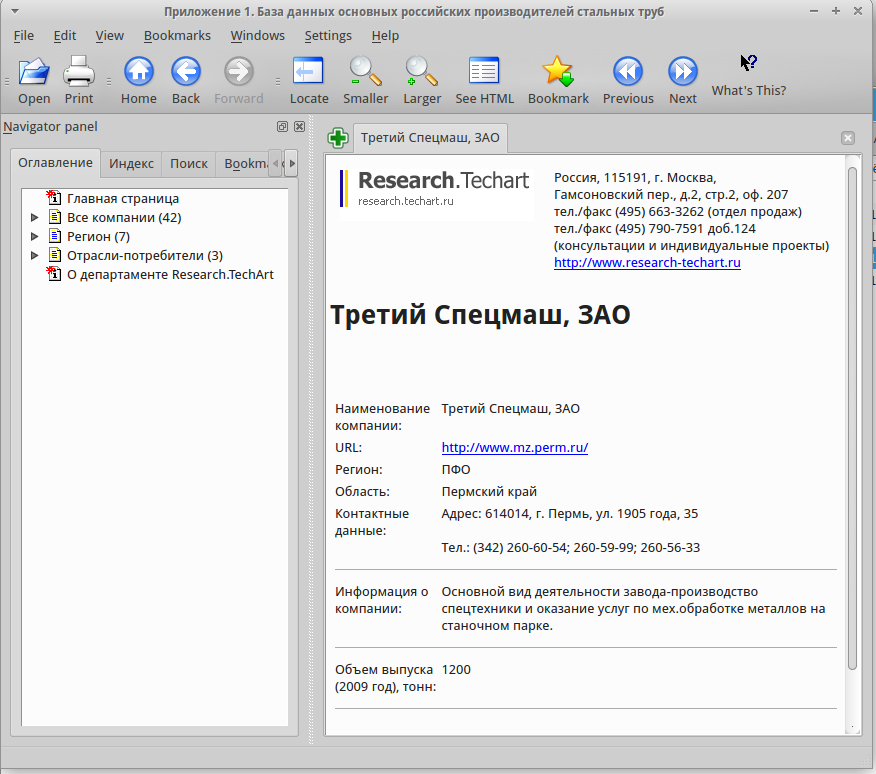Switch to Оглавление tab
This screenshot has height=774, width=876.
[x=55, y=163]
